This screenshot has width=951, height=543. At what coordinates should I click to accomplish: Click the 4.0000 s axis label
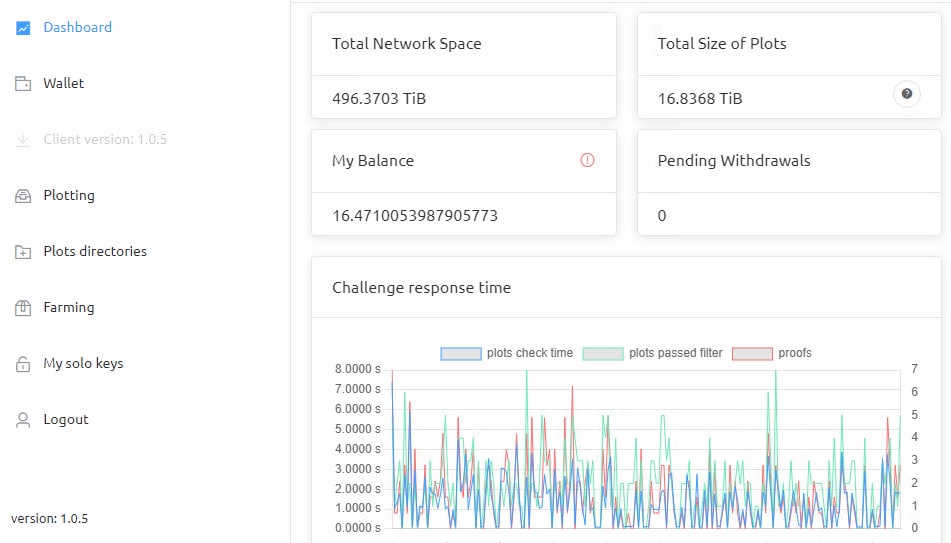(x=357, y=449)
